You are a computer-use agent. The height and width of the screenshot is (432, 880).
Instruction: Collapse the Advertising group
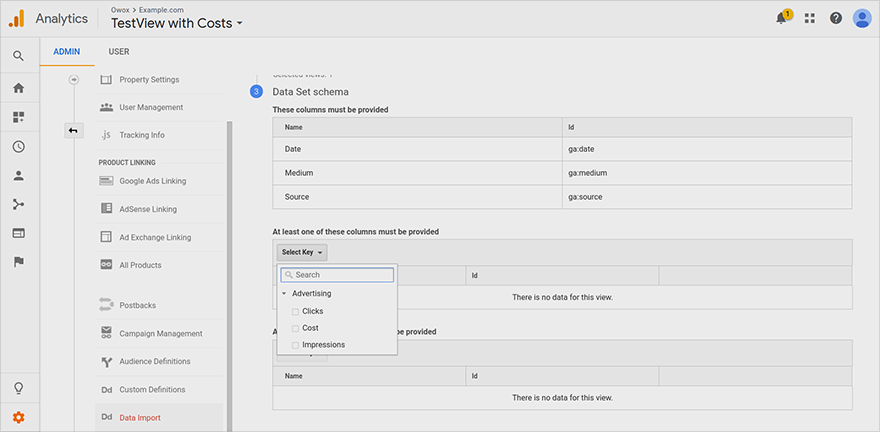pyautogui.click(x=285, y=294)
